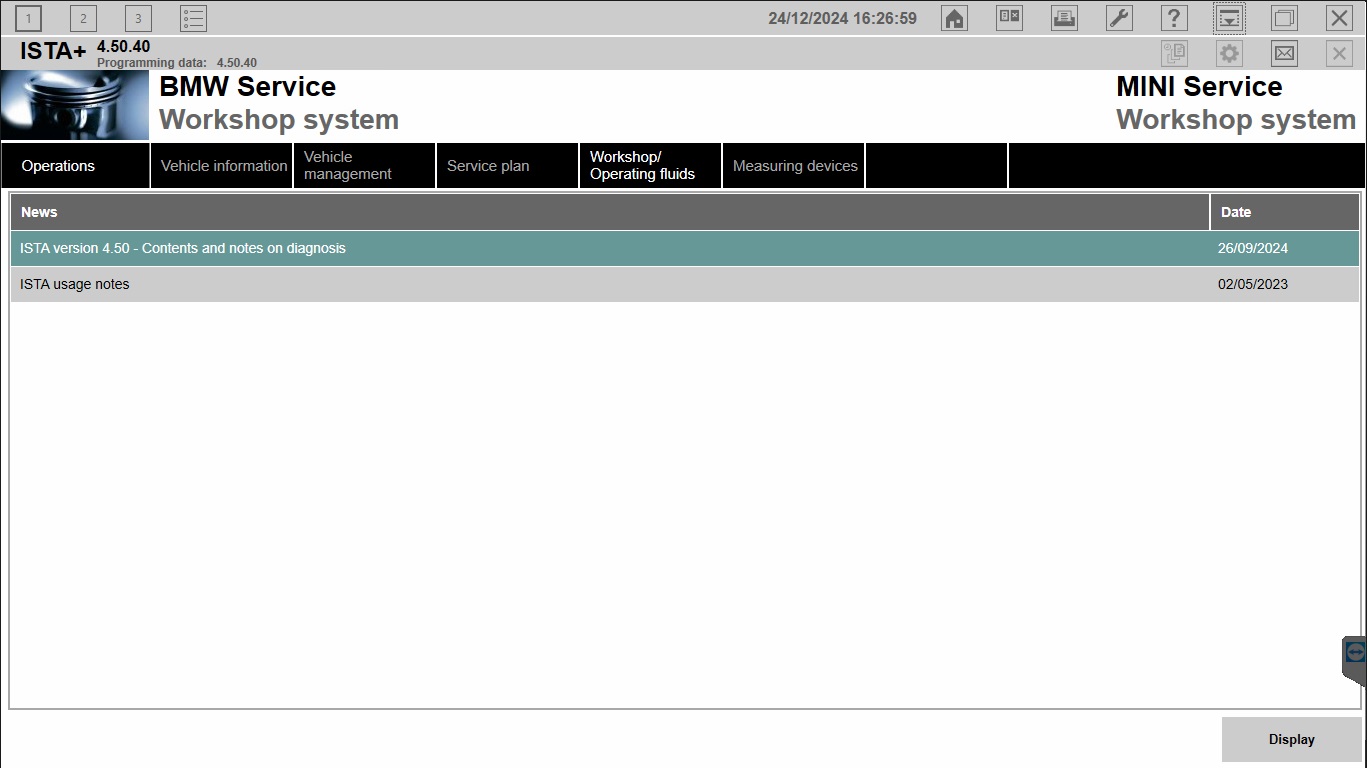Open the printer icon on the toolbar
This screenshot has height=768, width=1367.
[x=1064, y=17]
